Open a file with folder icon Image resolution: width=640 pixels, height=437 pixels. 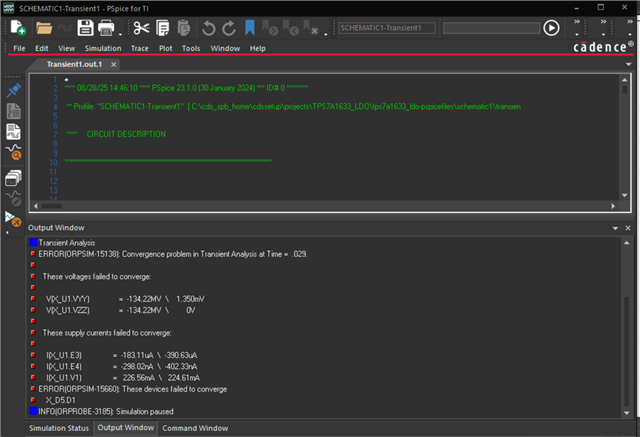44,28
